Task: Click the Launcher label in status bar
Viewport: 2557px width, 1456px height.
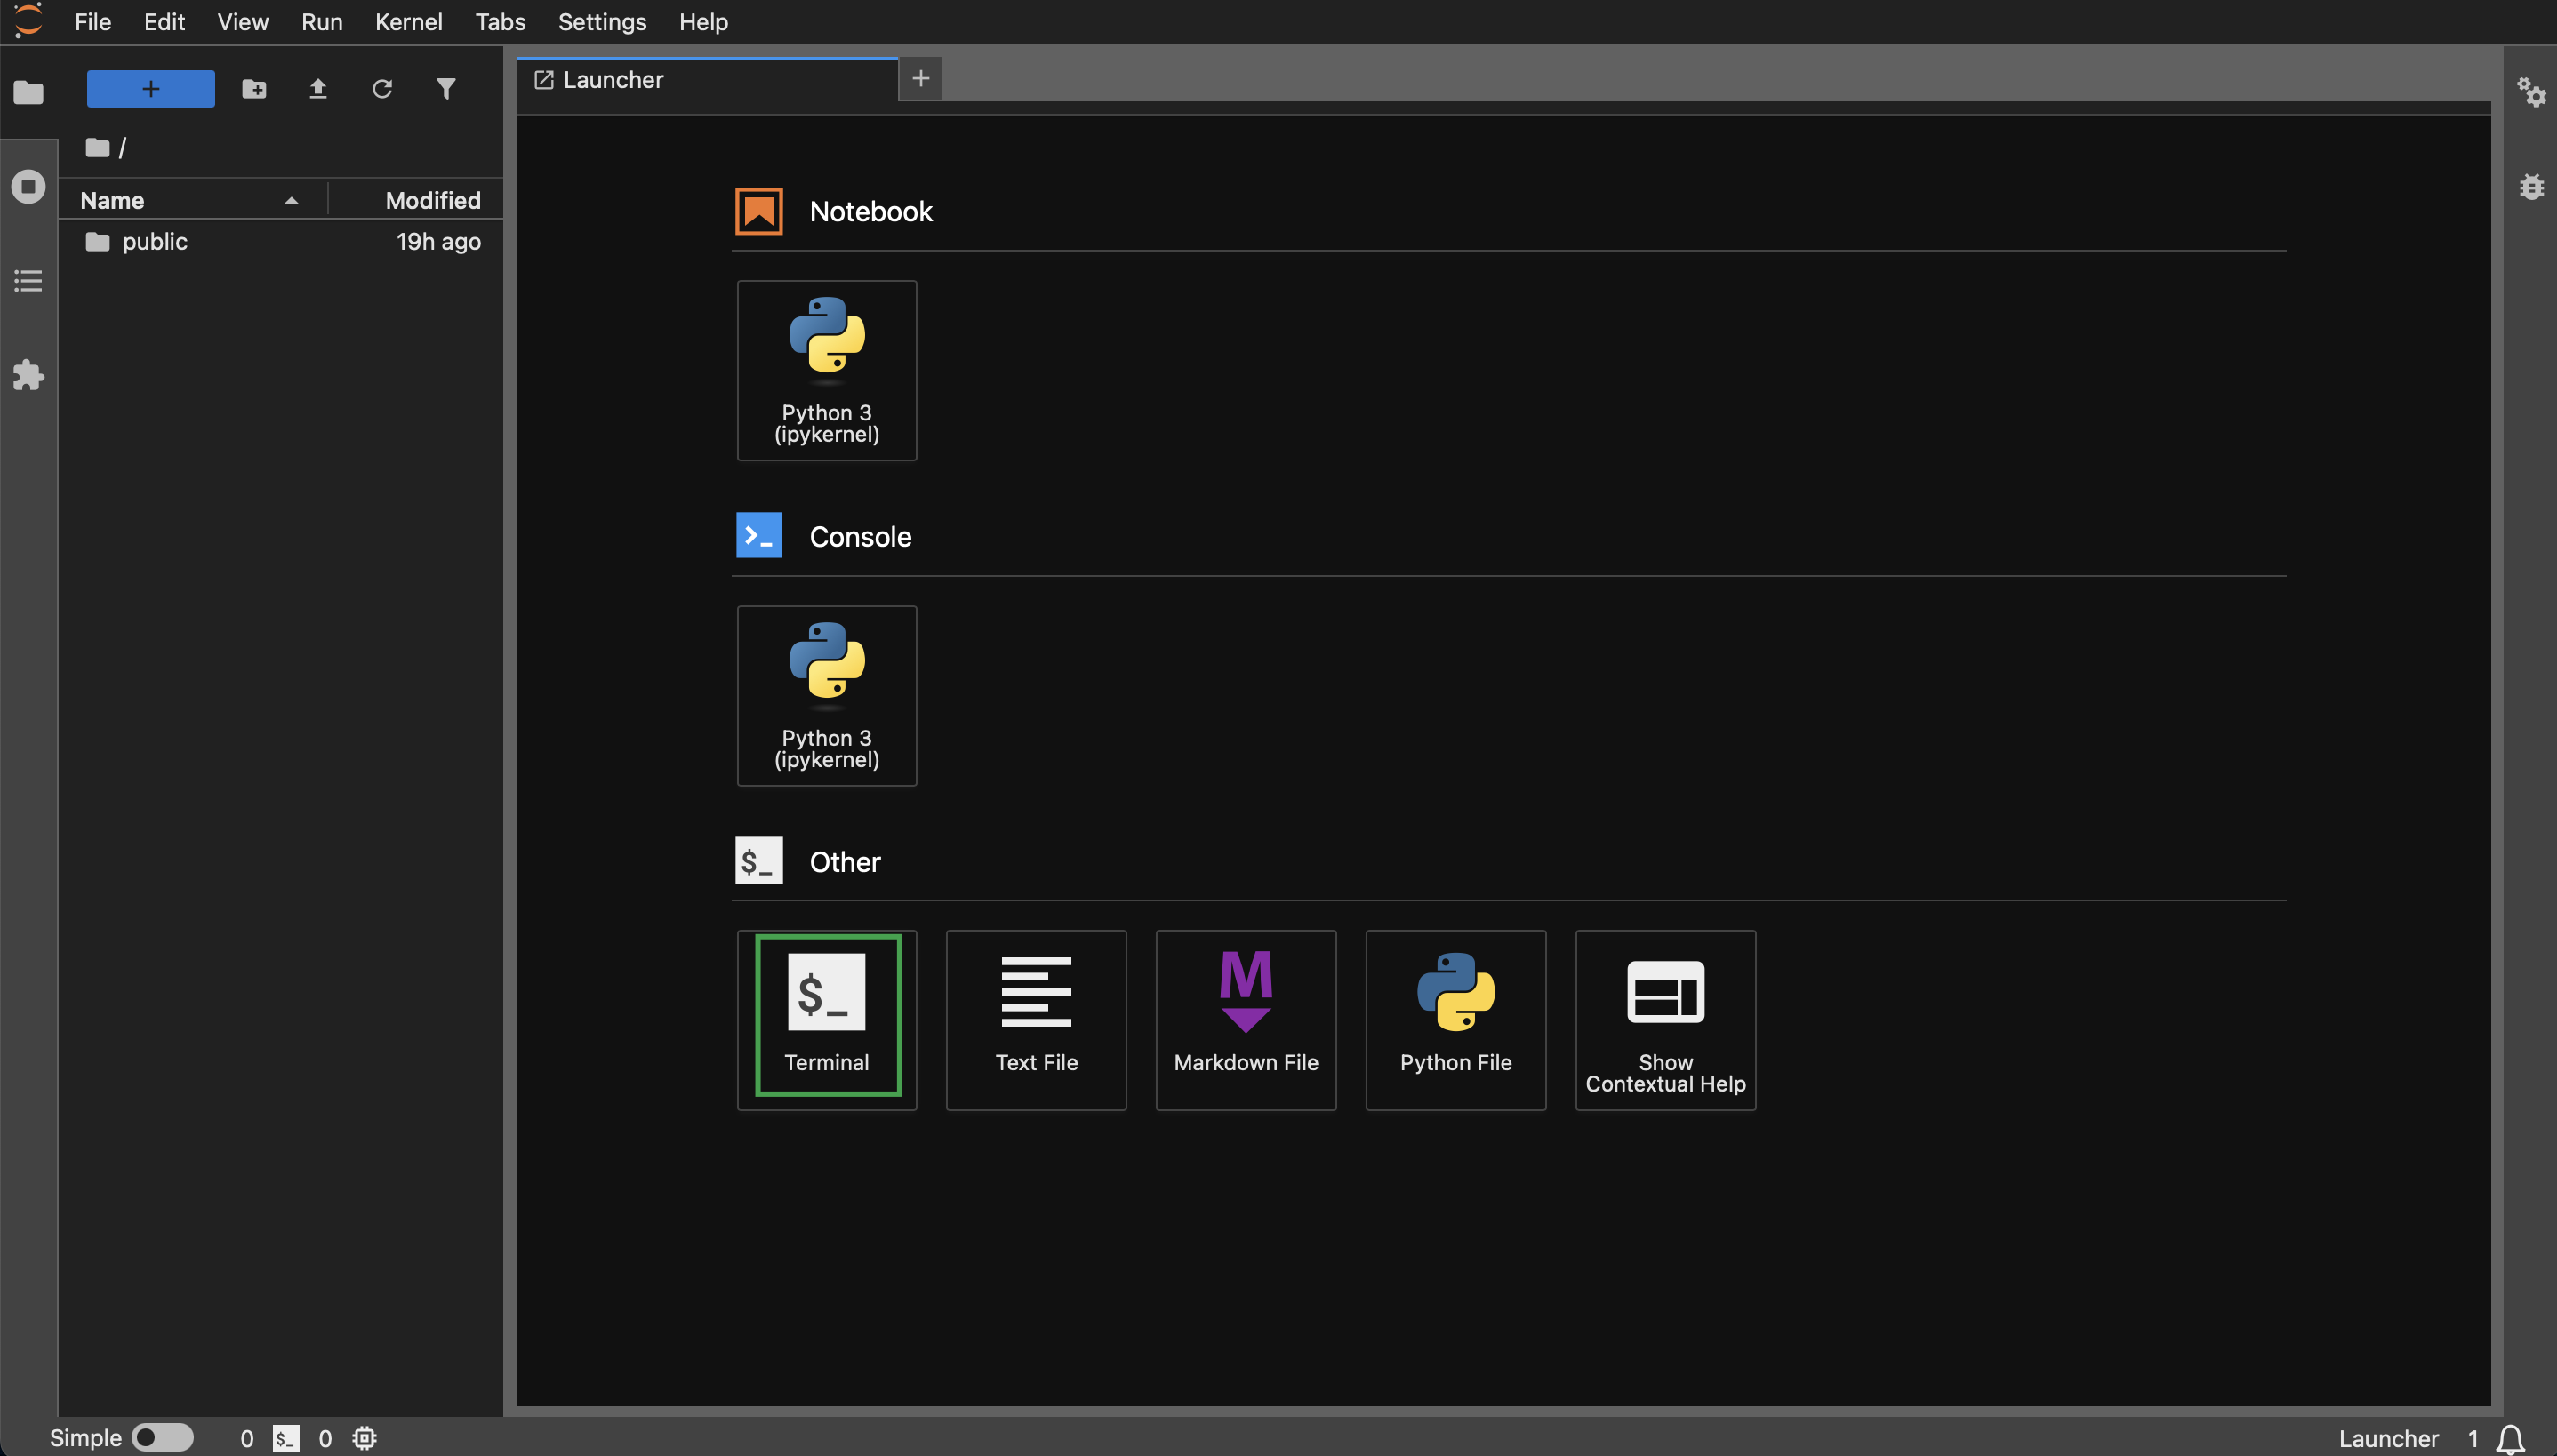Action: (2388, 1438)
